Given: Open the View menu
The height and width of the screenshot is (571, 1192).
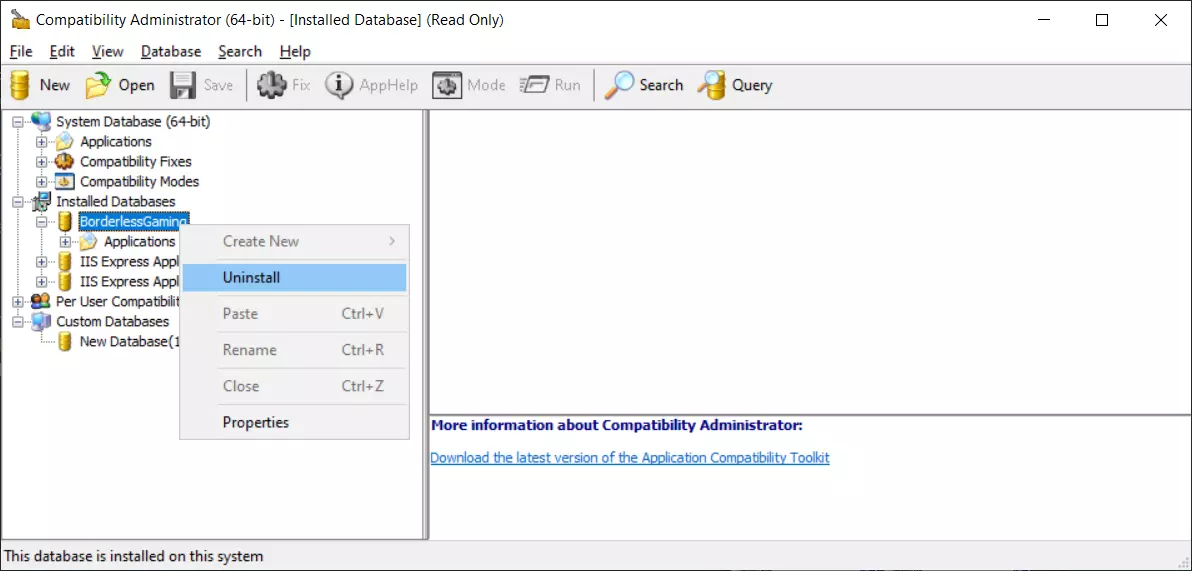Looking at the screenshot, I should (107, 52).
